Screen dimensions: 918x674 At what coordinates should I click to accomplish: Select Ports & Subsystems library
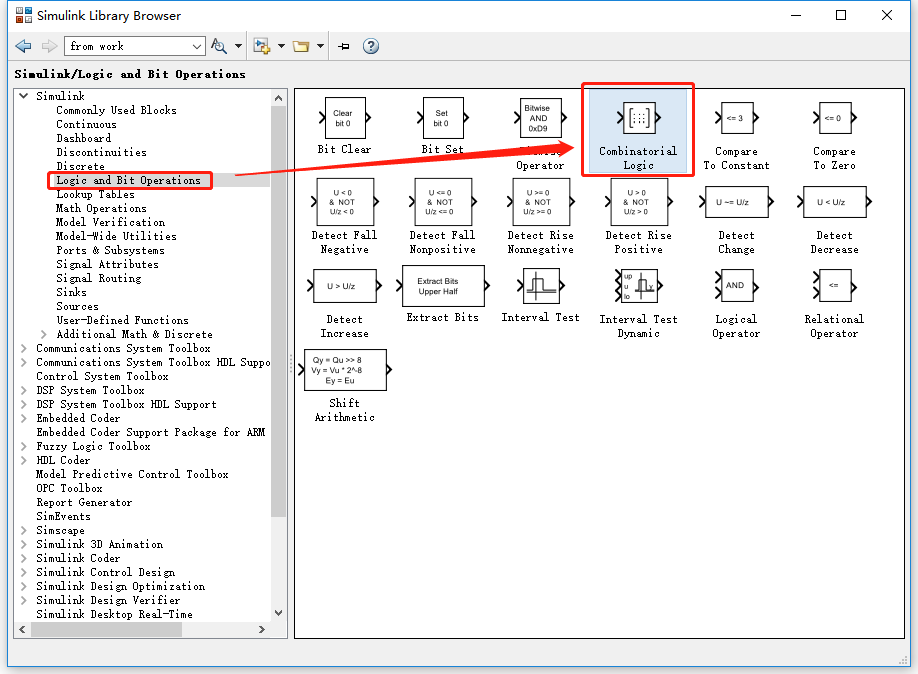click(110, 251)
